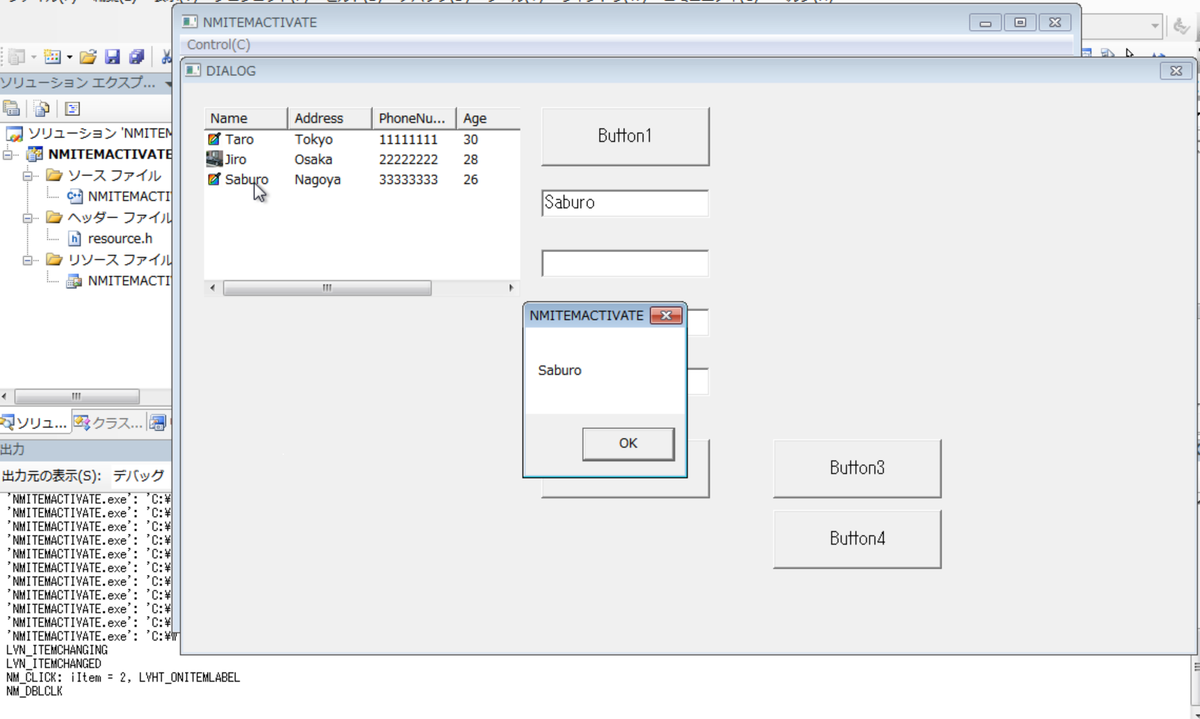Switch to the クラス... Class View tab
Image resolution: width=1200 pixels, height=719 pixels.
click(108, 423)
